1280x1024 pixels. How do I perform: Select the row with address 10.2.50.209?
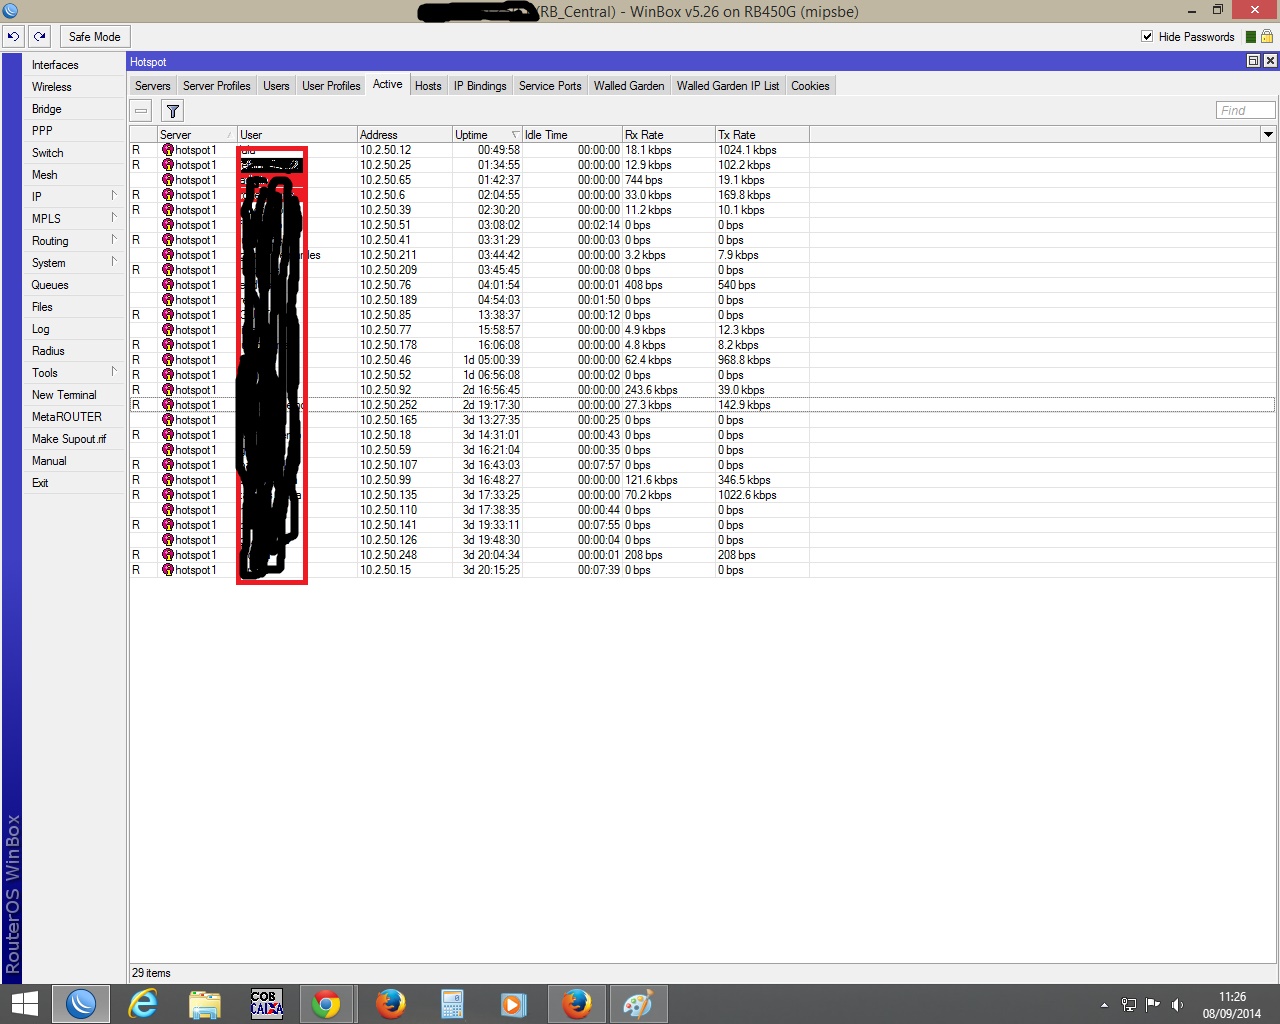pyautogui.click(x=702, y=270)
